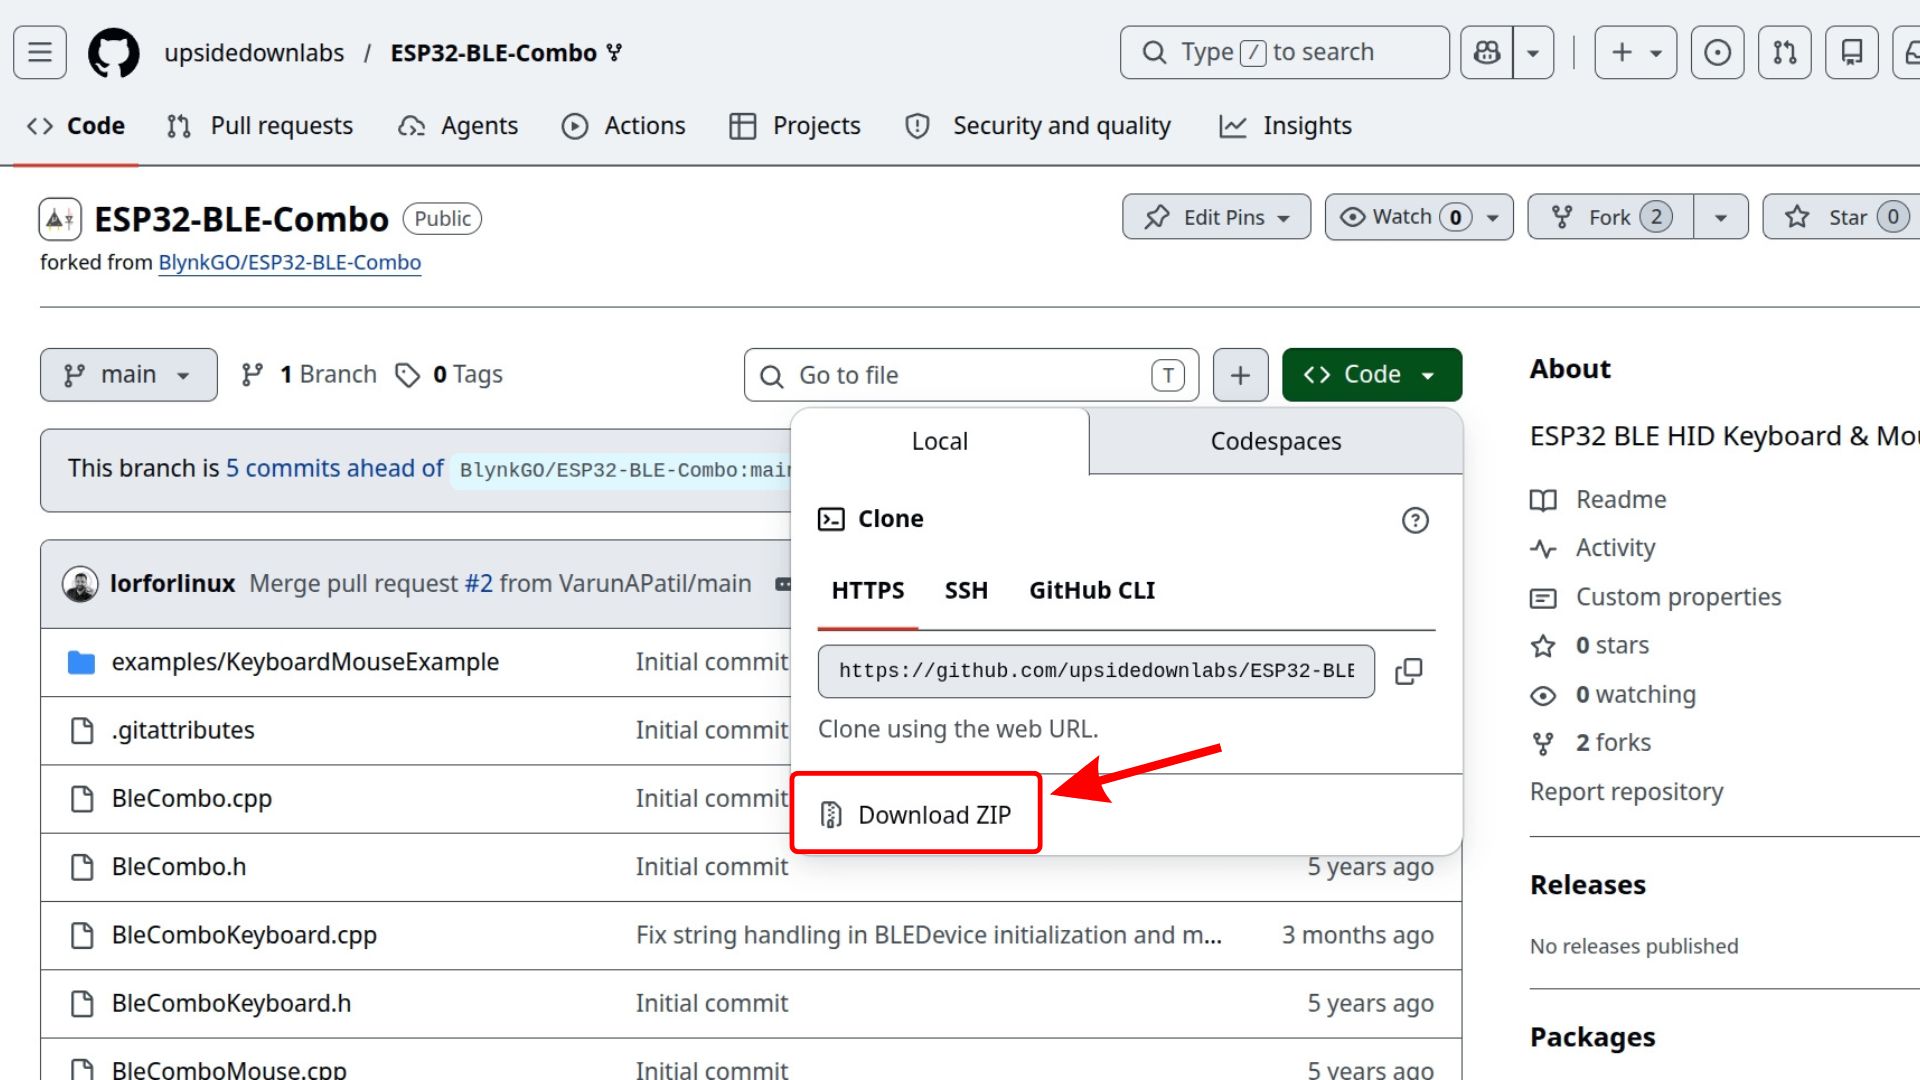Go to GitHub homepage via Octocat logo
This screenshot has height=1080, width=1920.
114,52
